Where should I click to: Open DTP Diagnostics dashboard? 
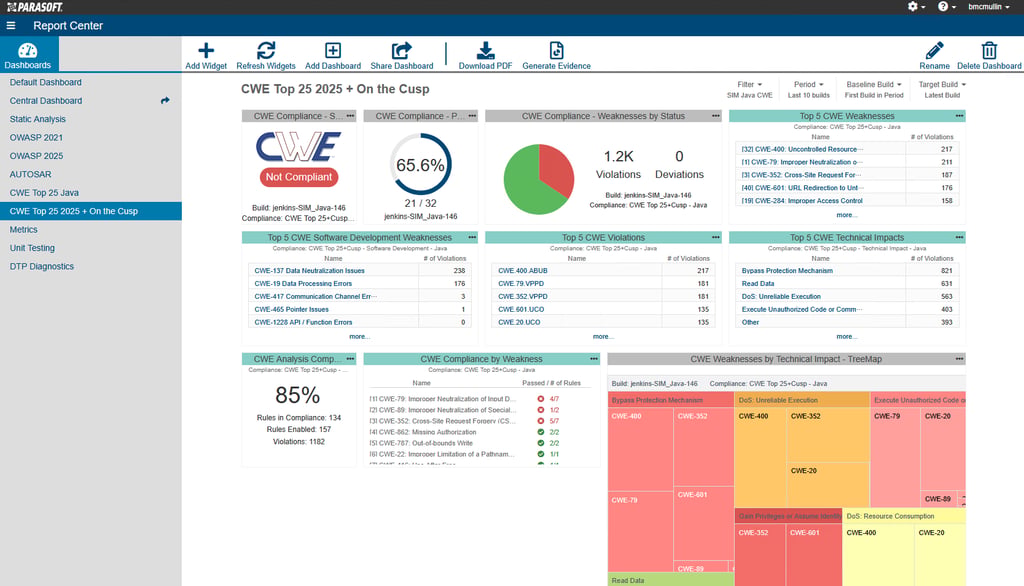click(42, 266)
